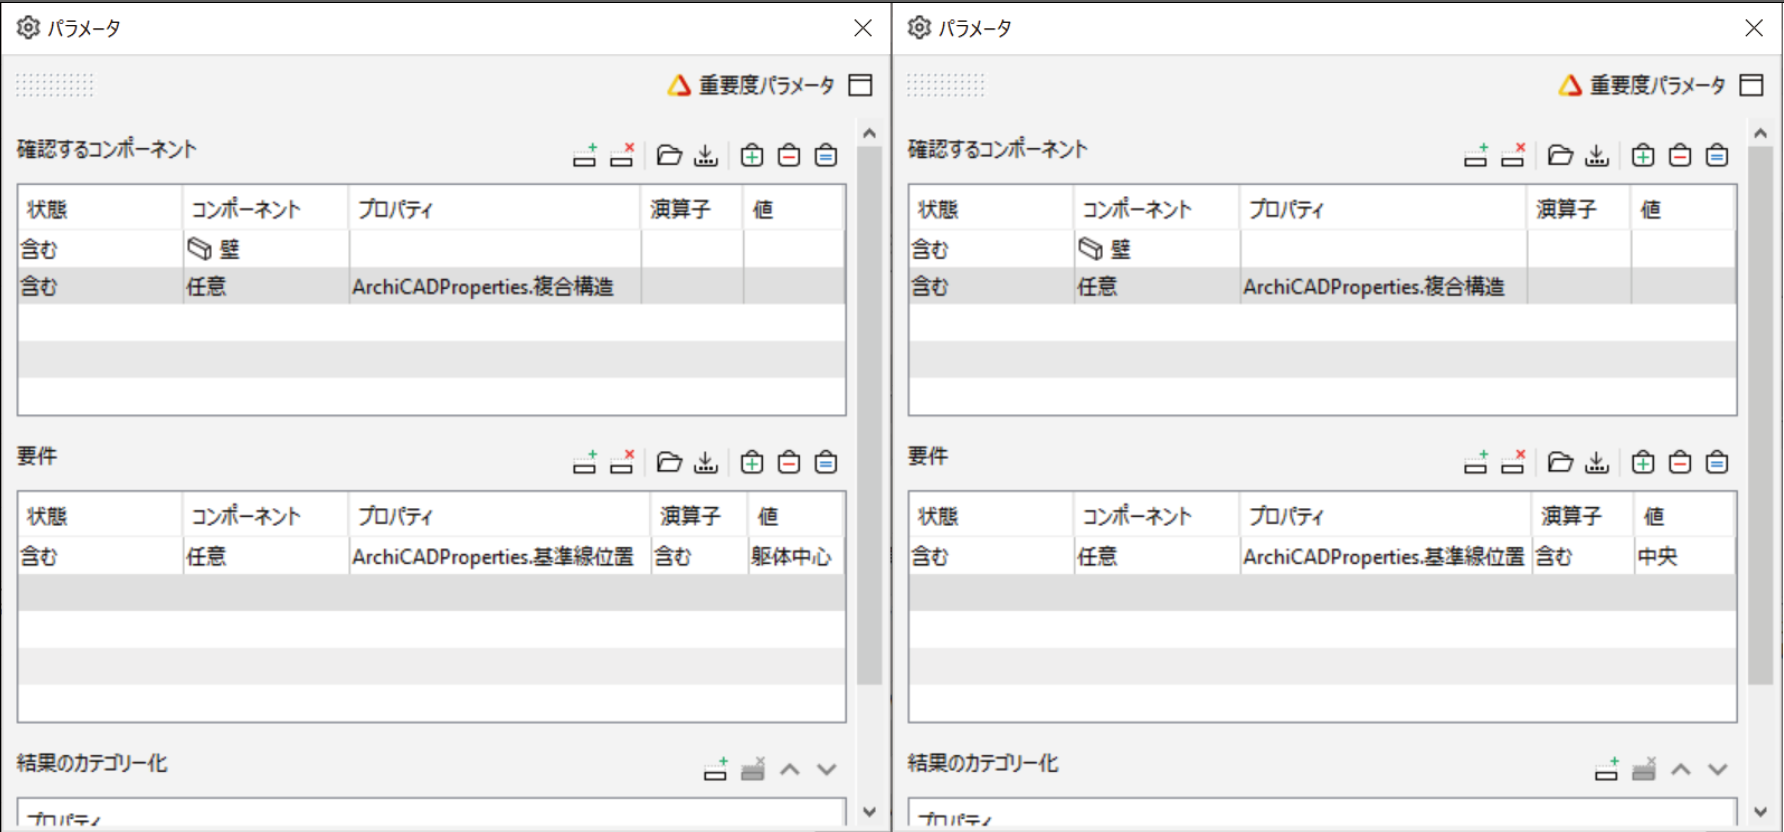Click the blue equals basket icon in the right 要件 toolbar

tap(1717, 462)
